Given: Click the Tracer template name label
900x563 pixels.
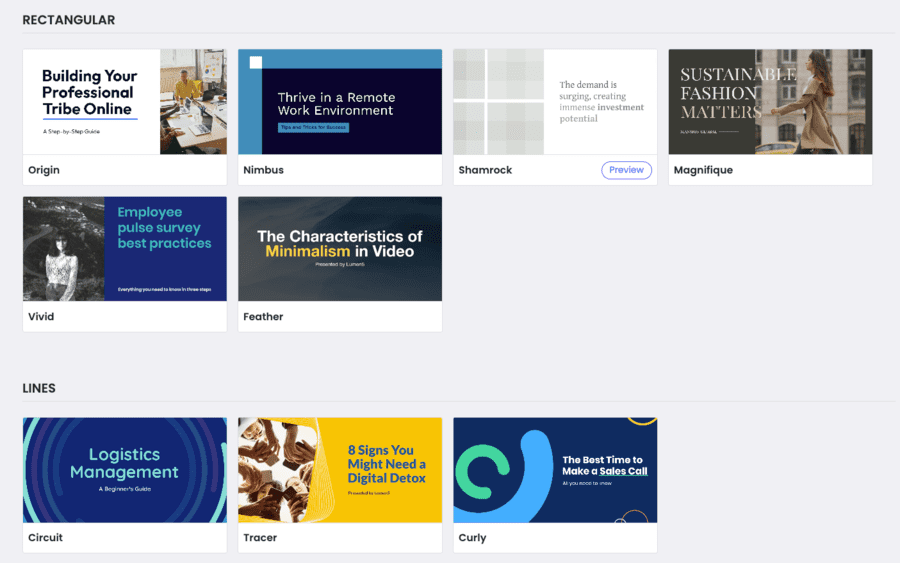Looking at the screenshot, I should coord(260,538).
